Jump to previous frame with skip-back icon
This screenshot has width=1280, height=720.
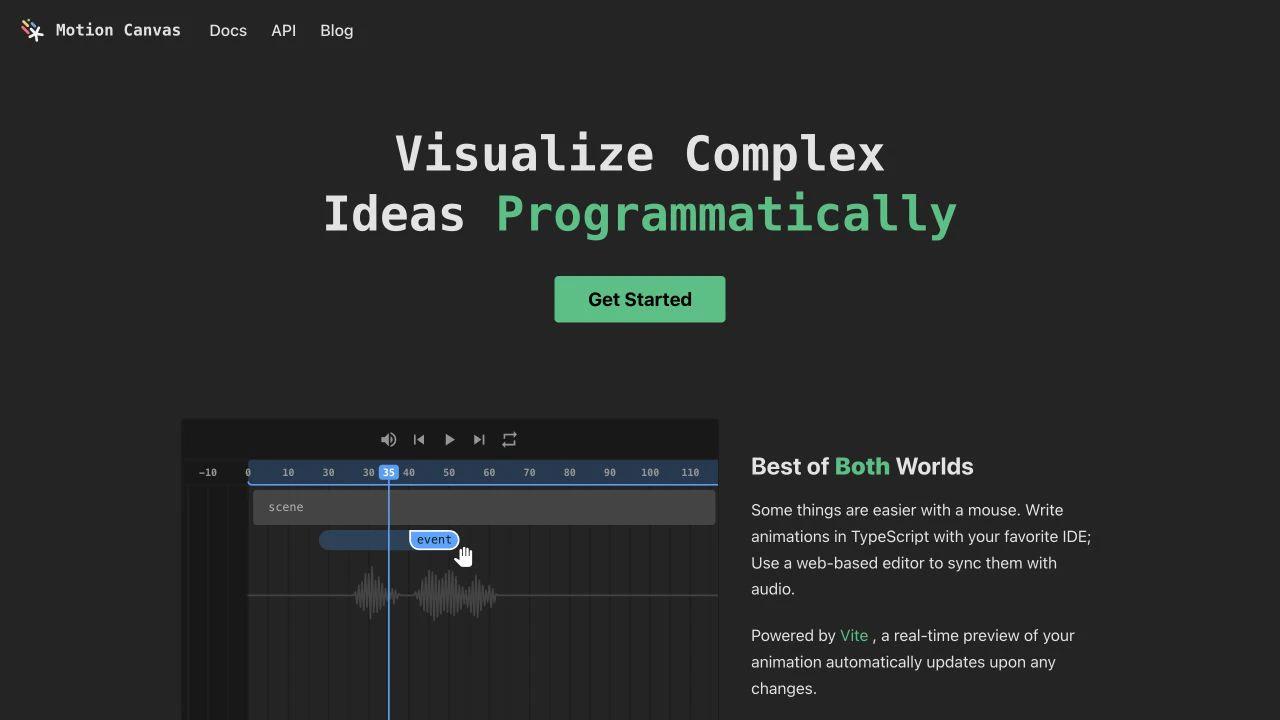coord(419,440)
